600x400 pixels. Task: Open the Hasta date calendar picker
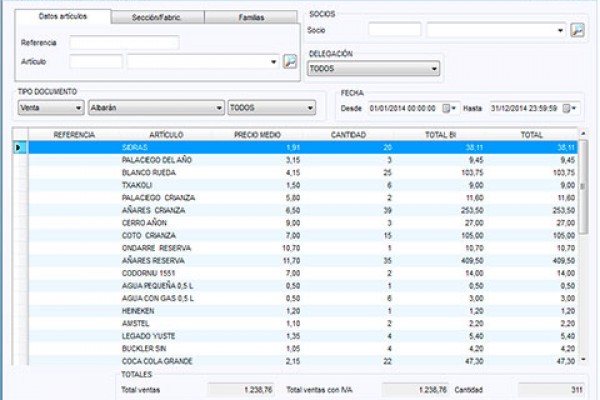tap(569, 108)
